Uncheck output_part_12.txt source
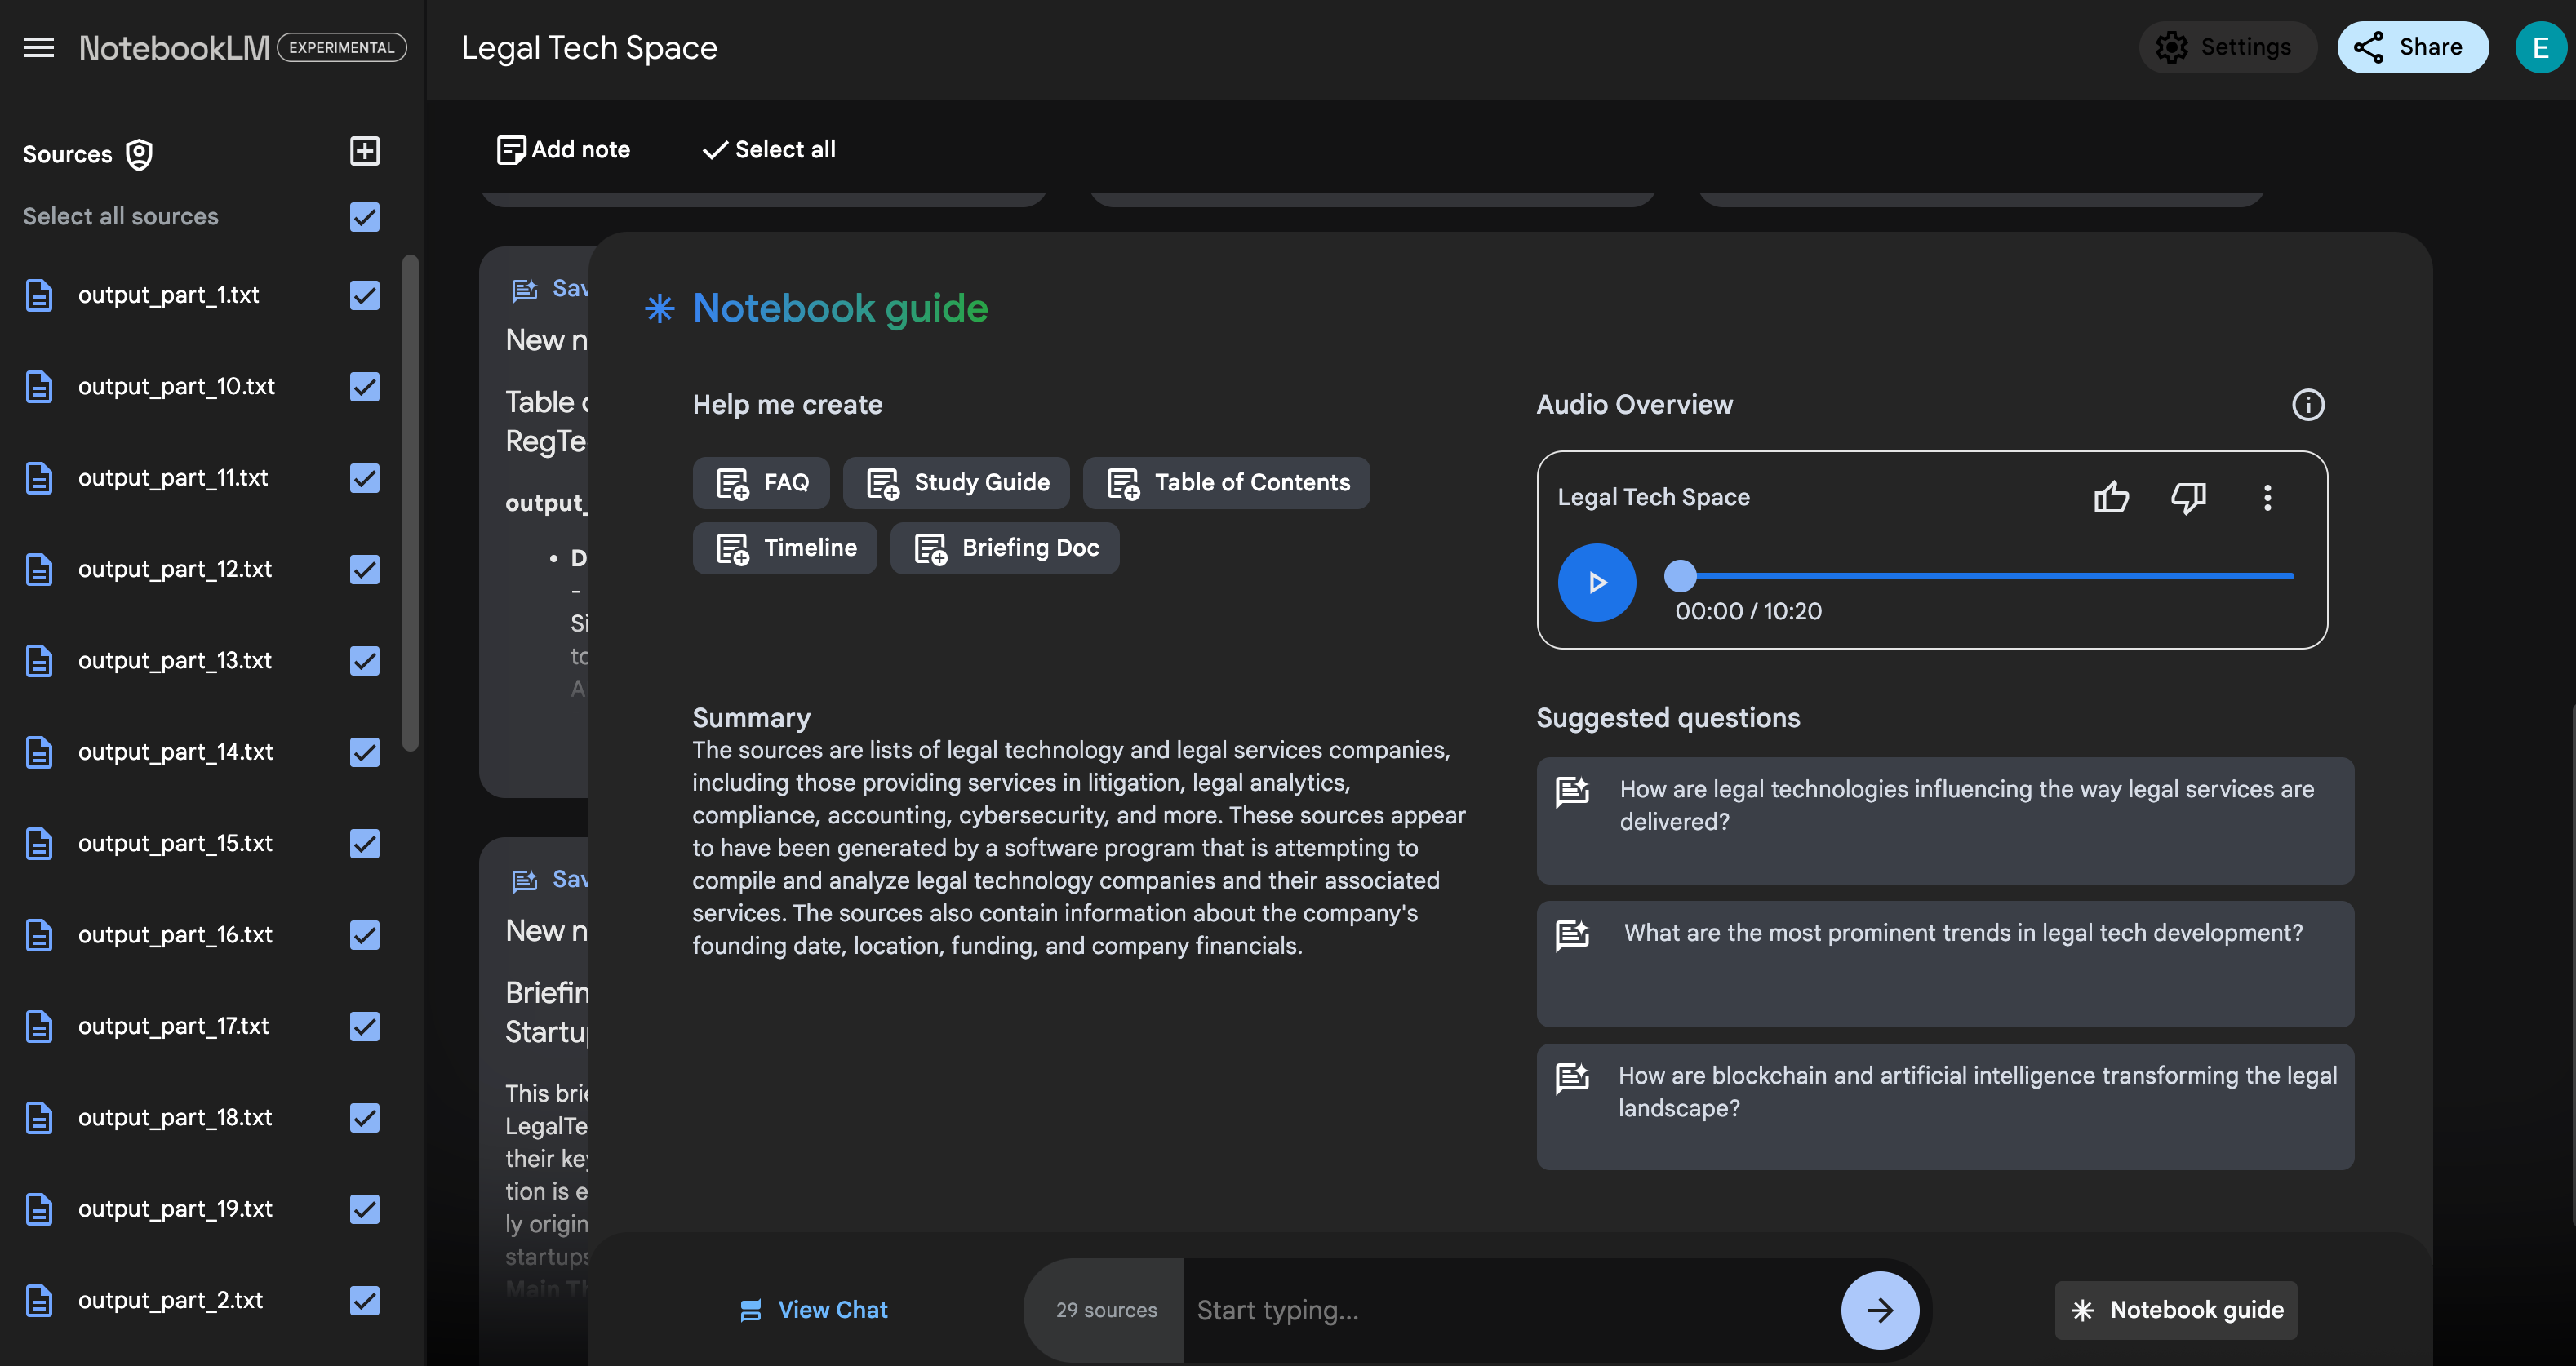 [364, 569]
